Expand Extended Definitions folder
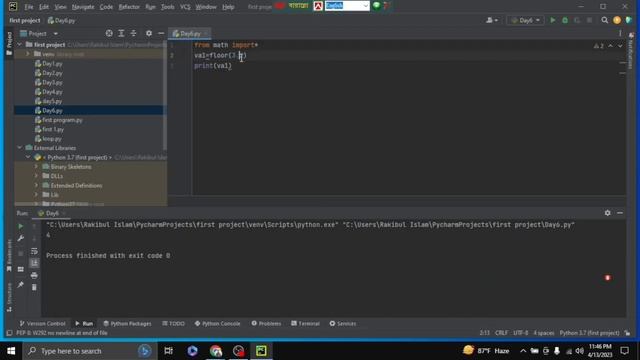The height and width of the screenshot is (360, 640). (36, 185)
